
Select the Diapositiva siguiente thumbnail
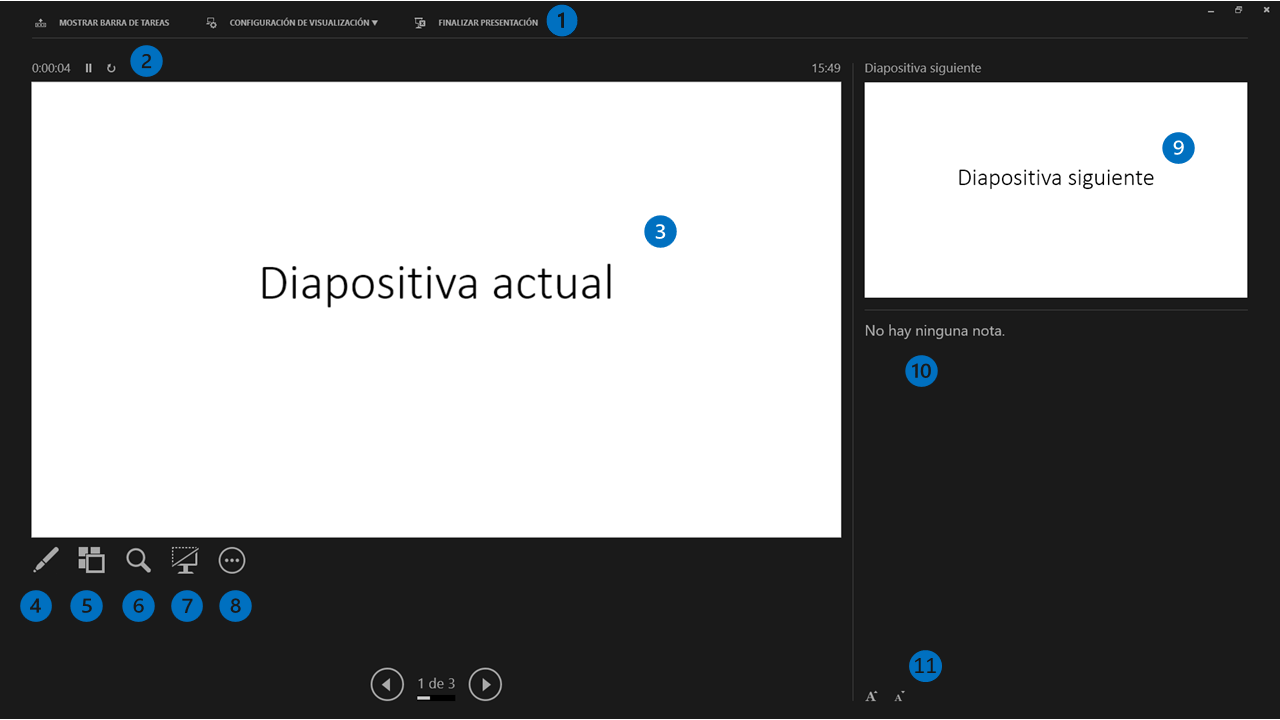pyautogui.click(x=1056, y=190)
